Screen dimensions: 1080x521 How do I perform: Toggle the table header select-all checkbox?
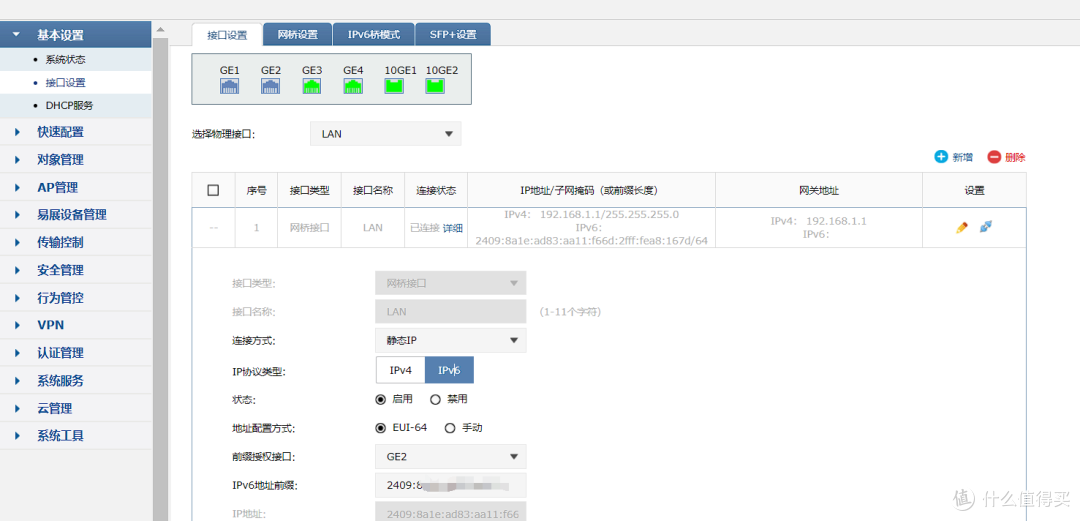point(214,190)
